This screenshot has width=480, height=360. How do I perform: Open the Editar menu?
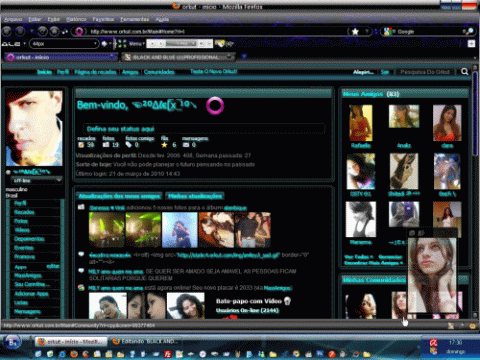pyautogui.click(x=35, y=19)
